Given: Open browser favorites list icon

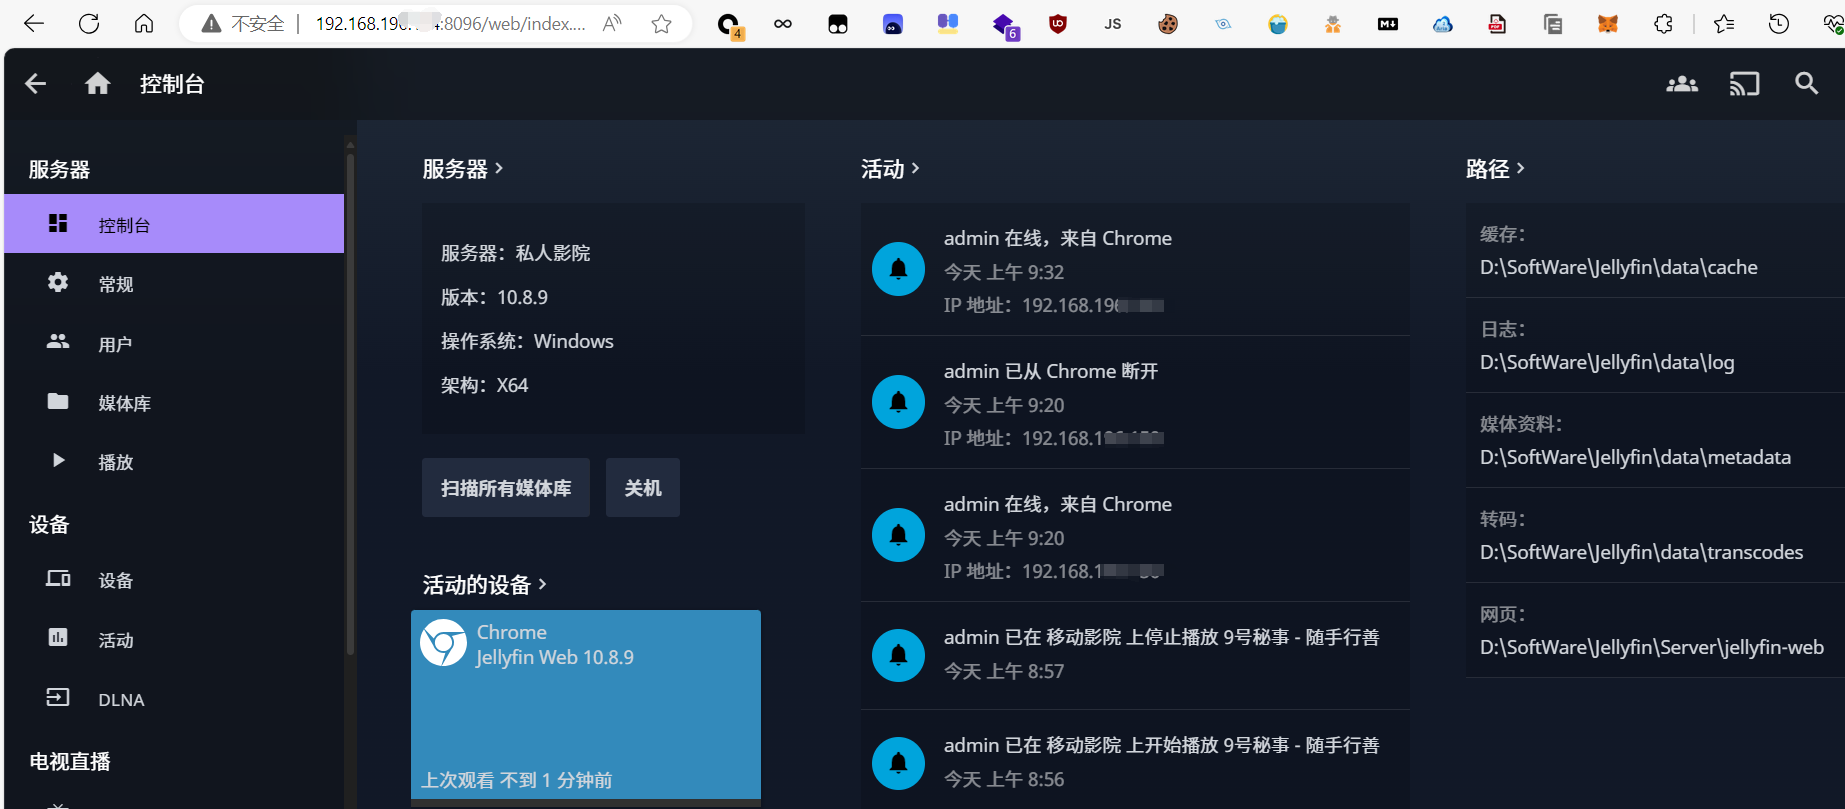Looking at the screenshot, I should coord(1724,24).
